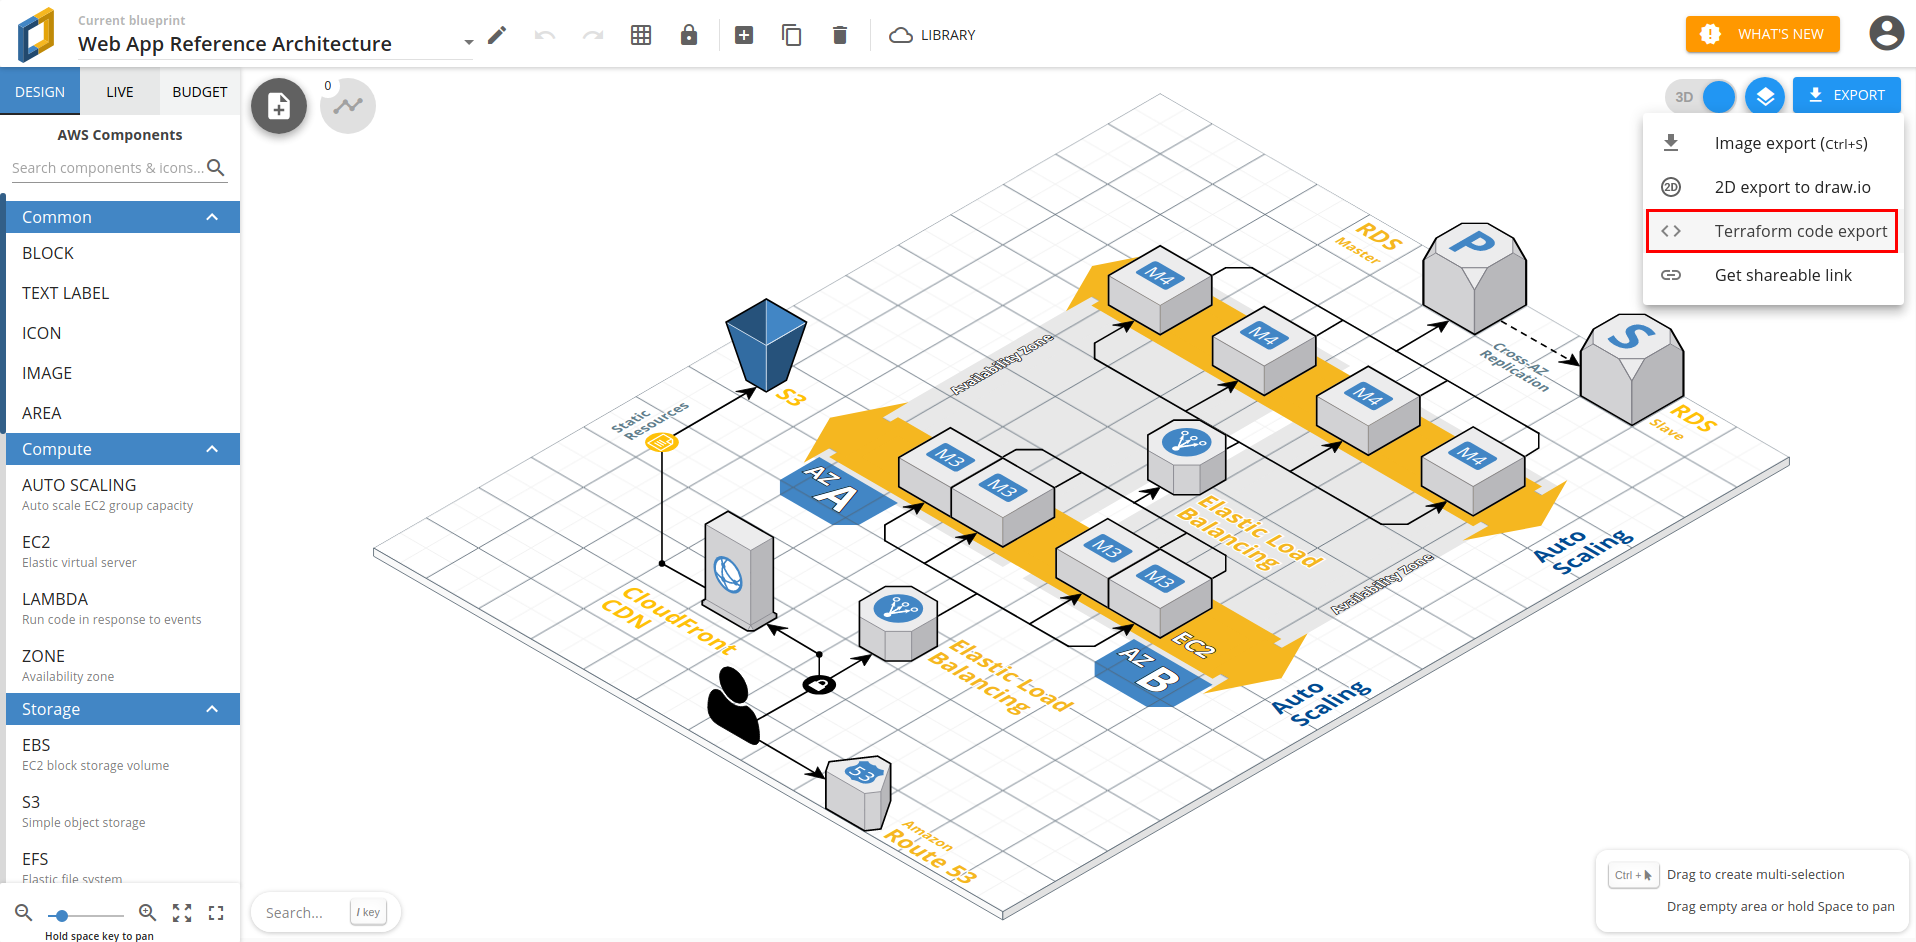This screenshot has height=942, width=1916.
Task: Select Terraform code export from the menu
Action: (x=1800, y=230)
